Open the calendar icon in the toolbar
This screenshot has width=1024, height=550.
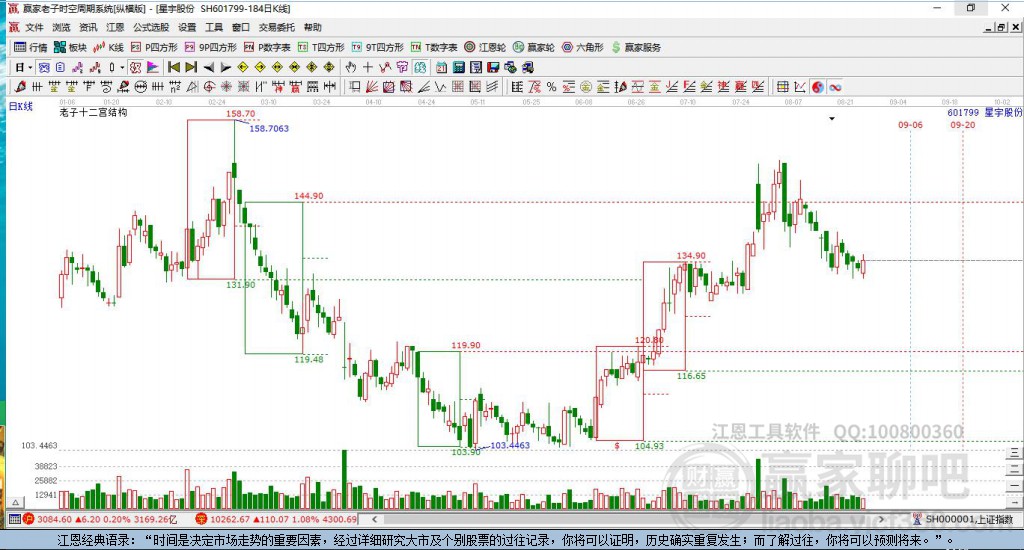pos(441,67)
